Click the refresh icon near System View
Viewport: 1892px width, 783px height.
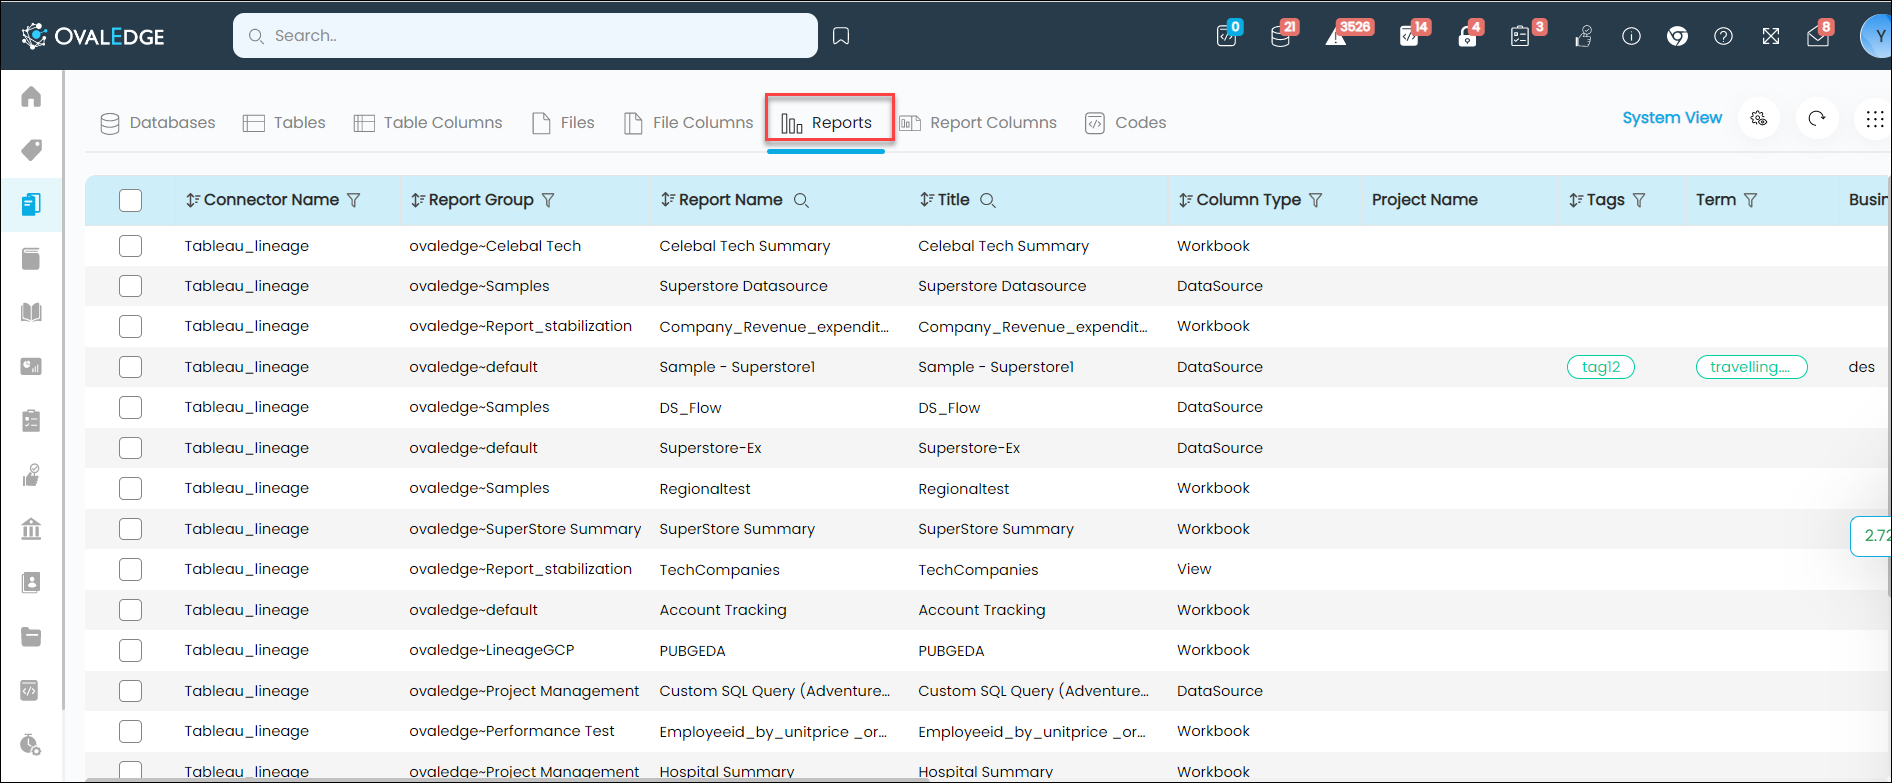point(1817,119)
